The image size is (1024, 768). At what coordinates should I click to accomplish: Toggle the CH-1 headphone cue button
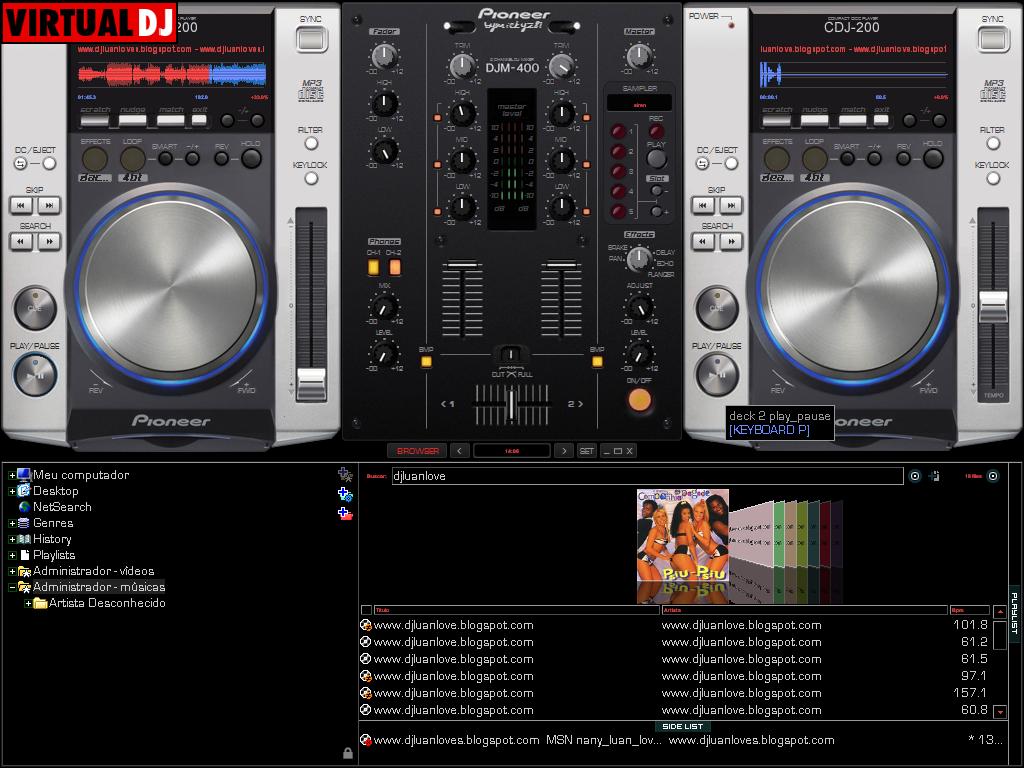click(x=374, y=266)
